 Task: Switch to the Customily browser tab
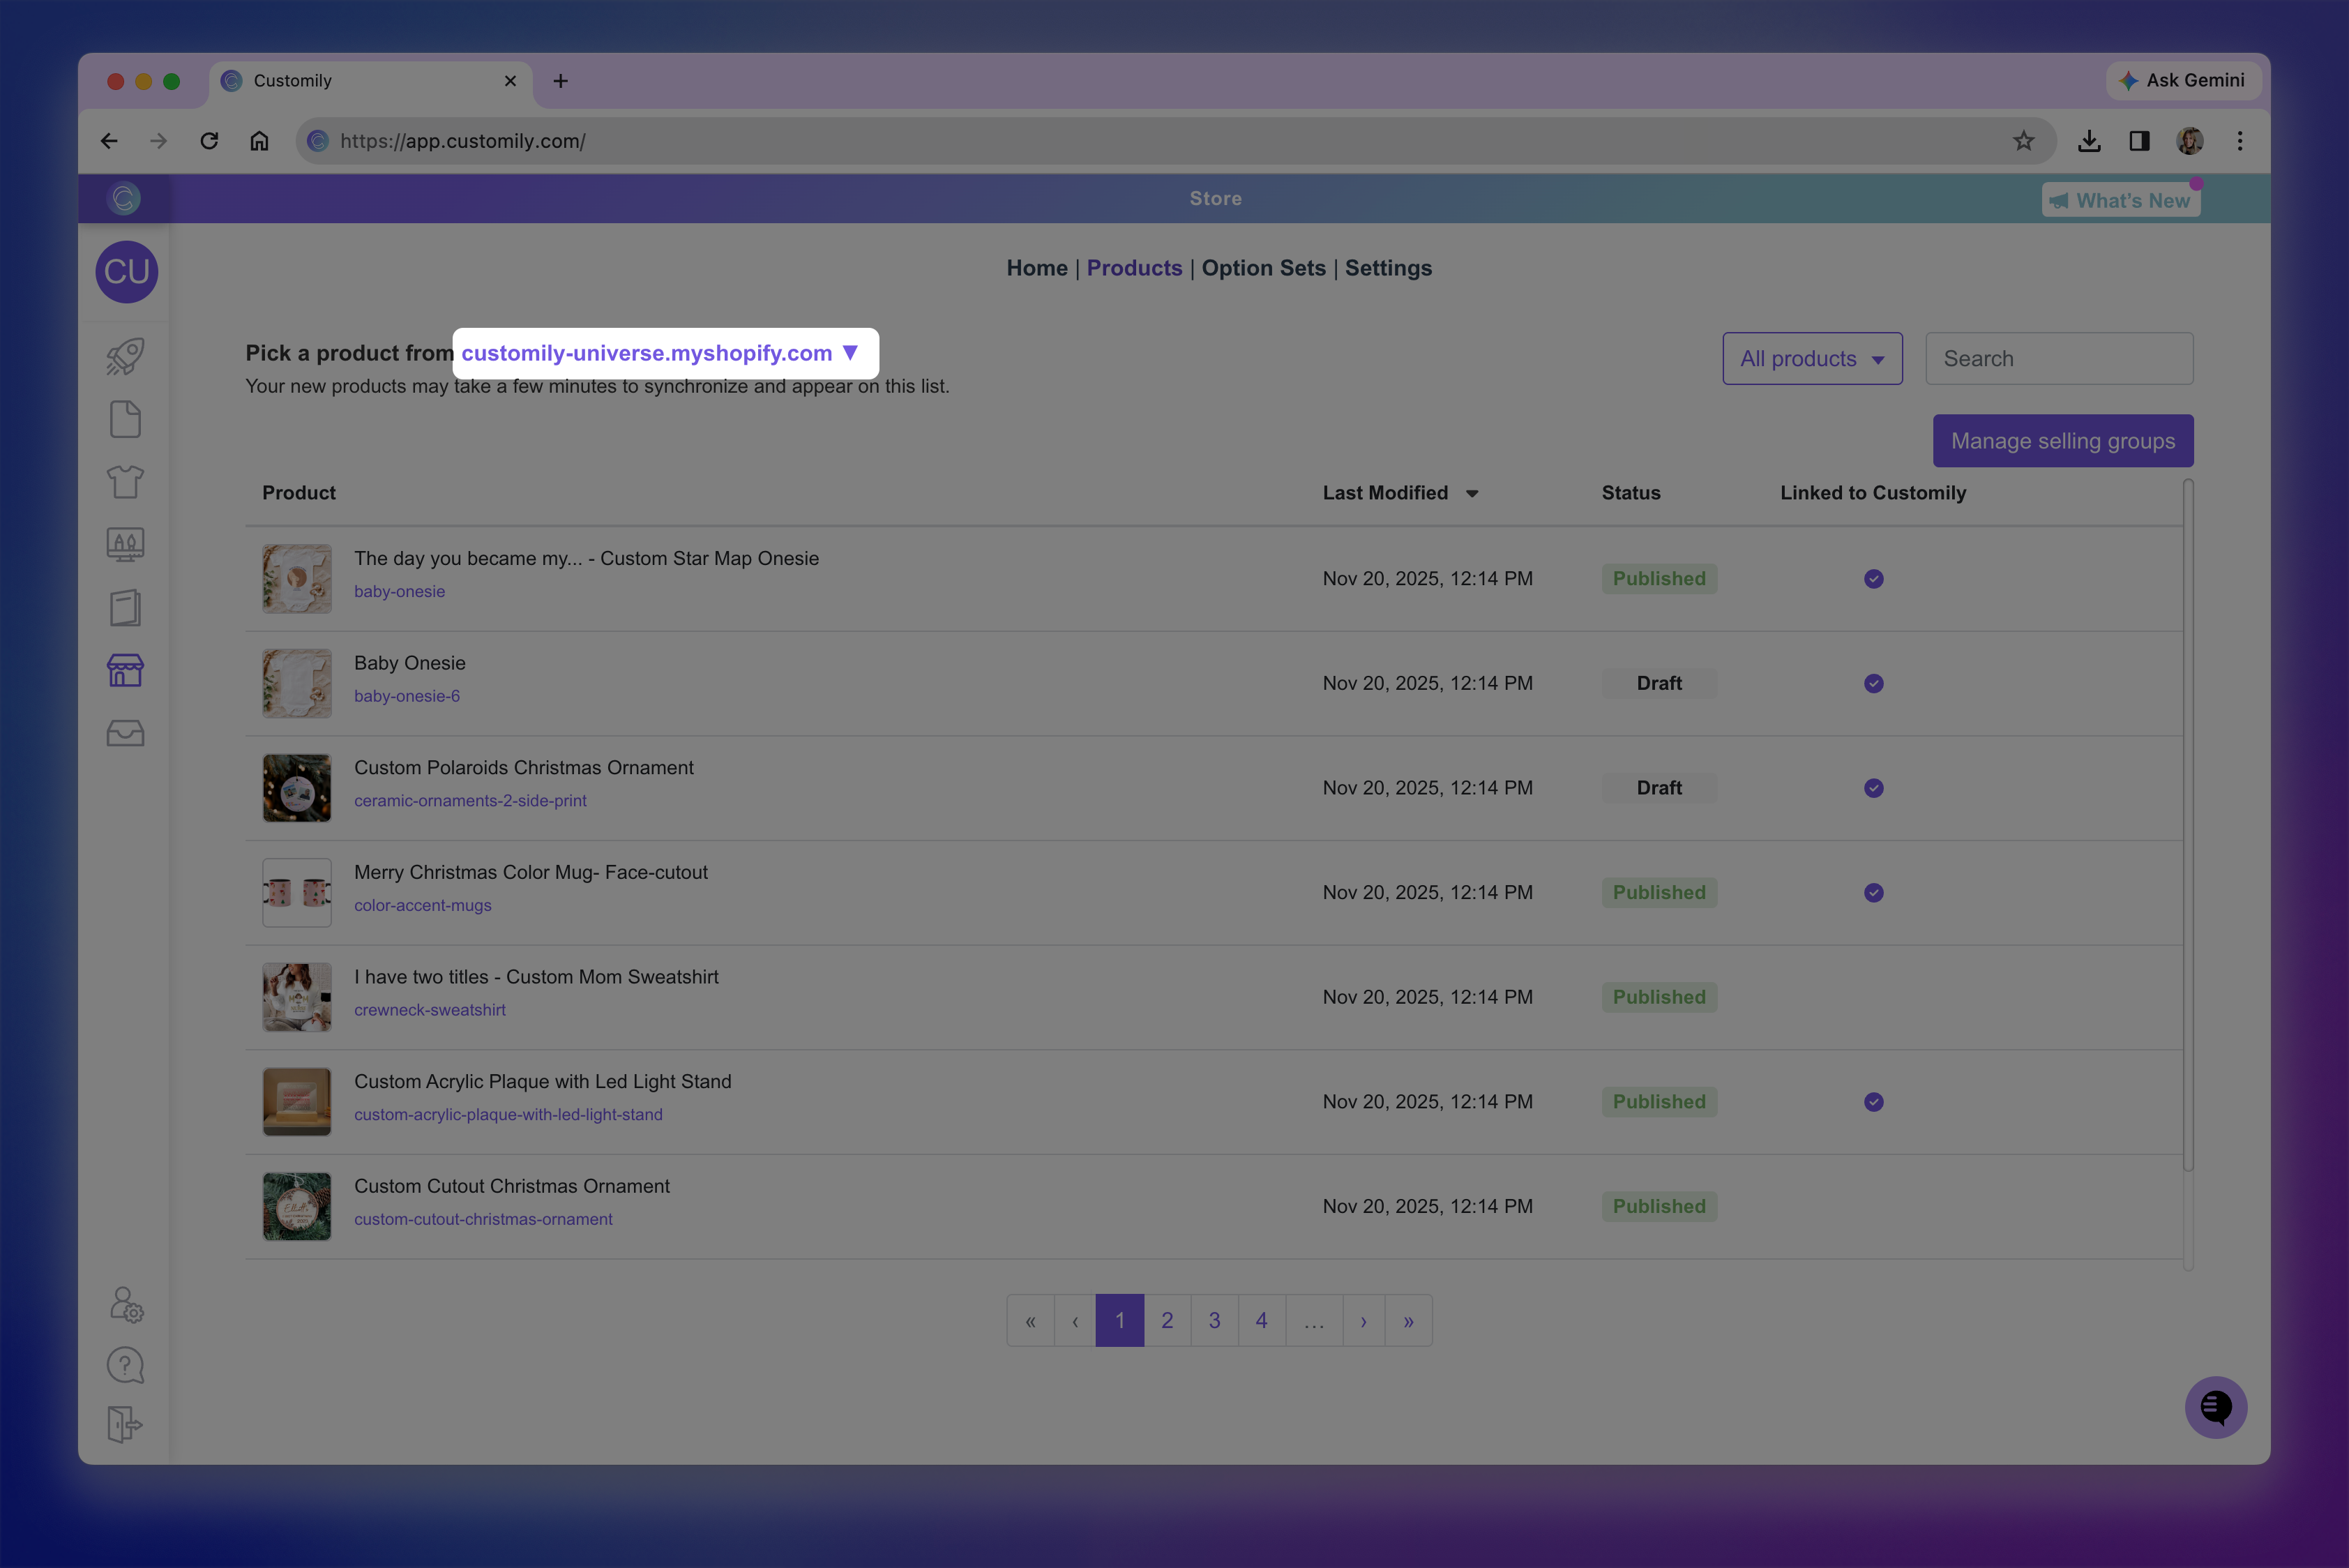click(x=371, y=81)
